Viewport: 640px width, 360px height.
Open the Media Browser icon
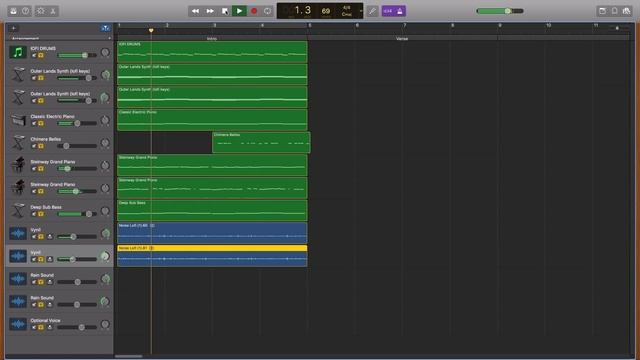pyautogui.click(x=627, y=11)
